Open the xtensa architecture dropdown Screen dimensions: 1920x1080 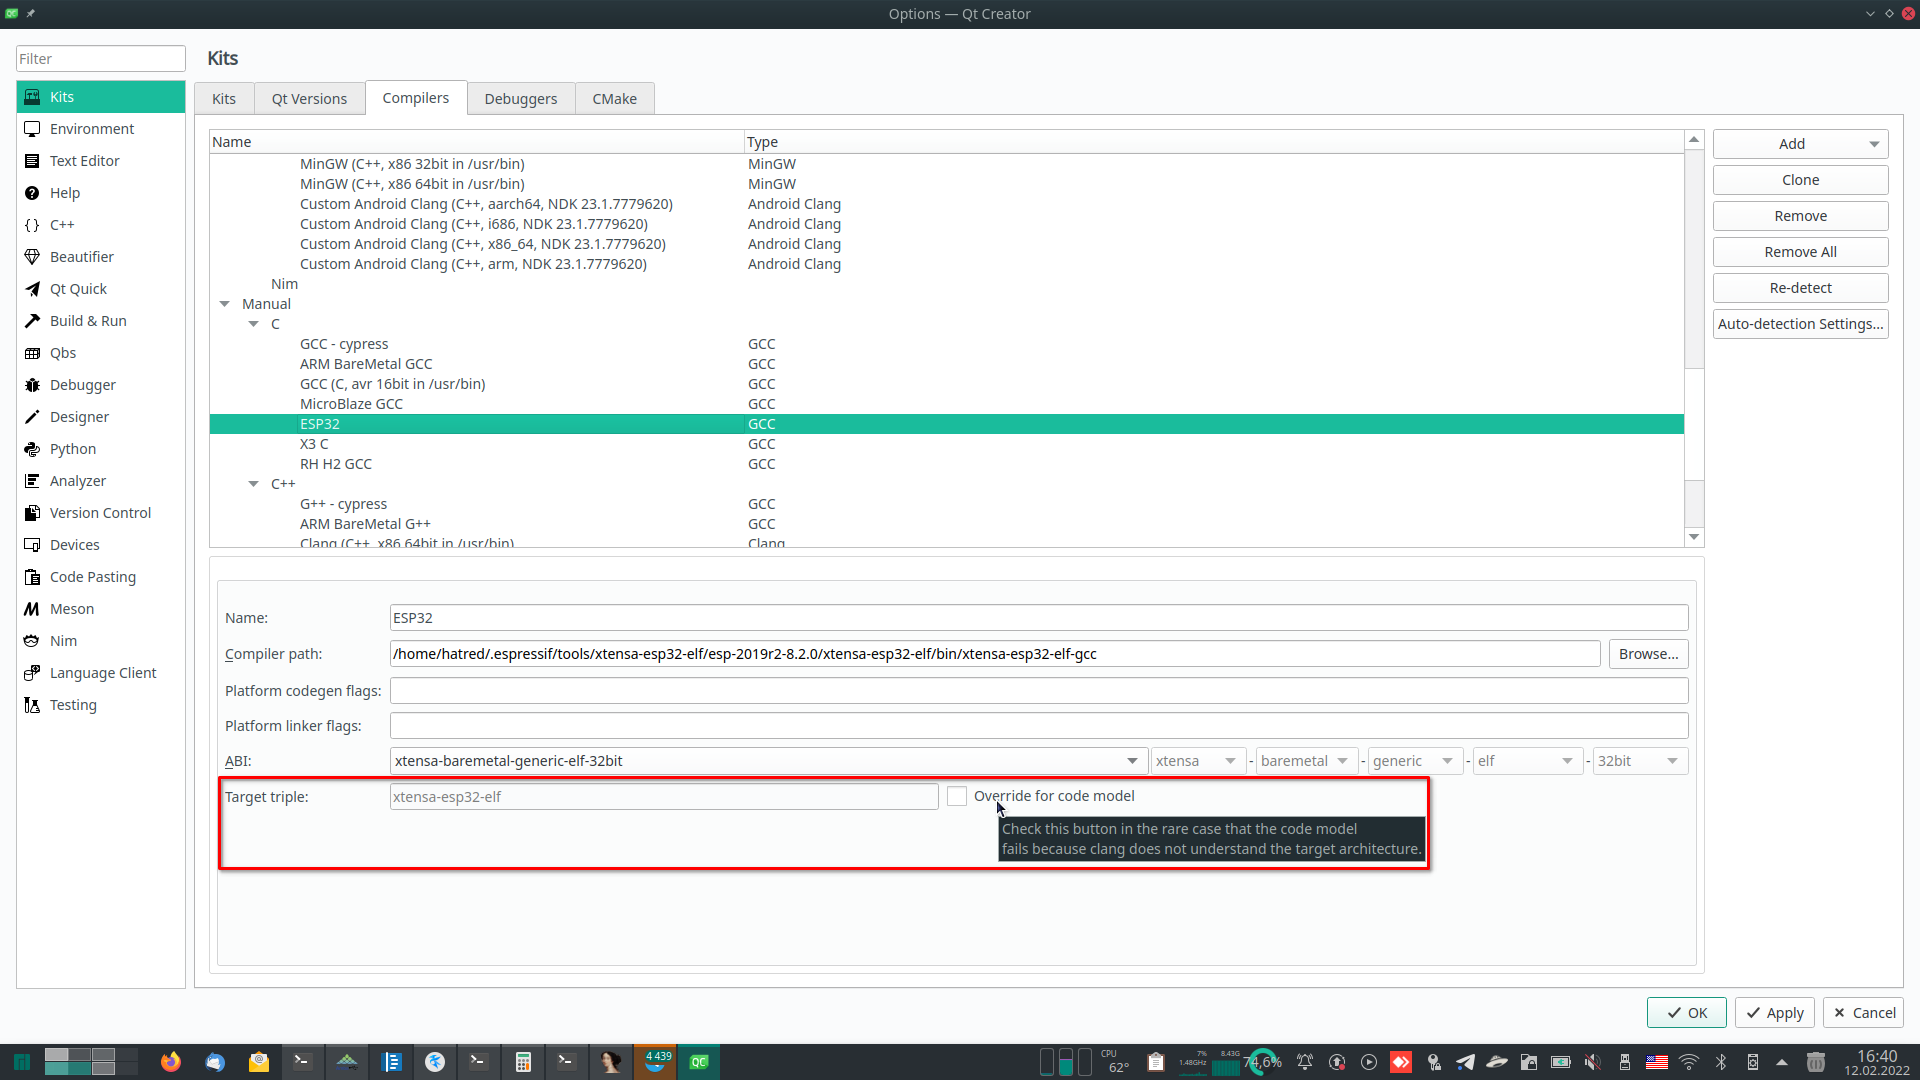pos(1199,761)
